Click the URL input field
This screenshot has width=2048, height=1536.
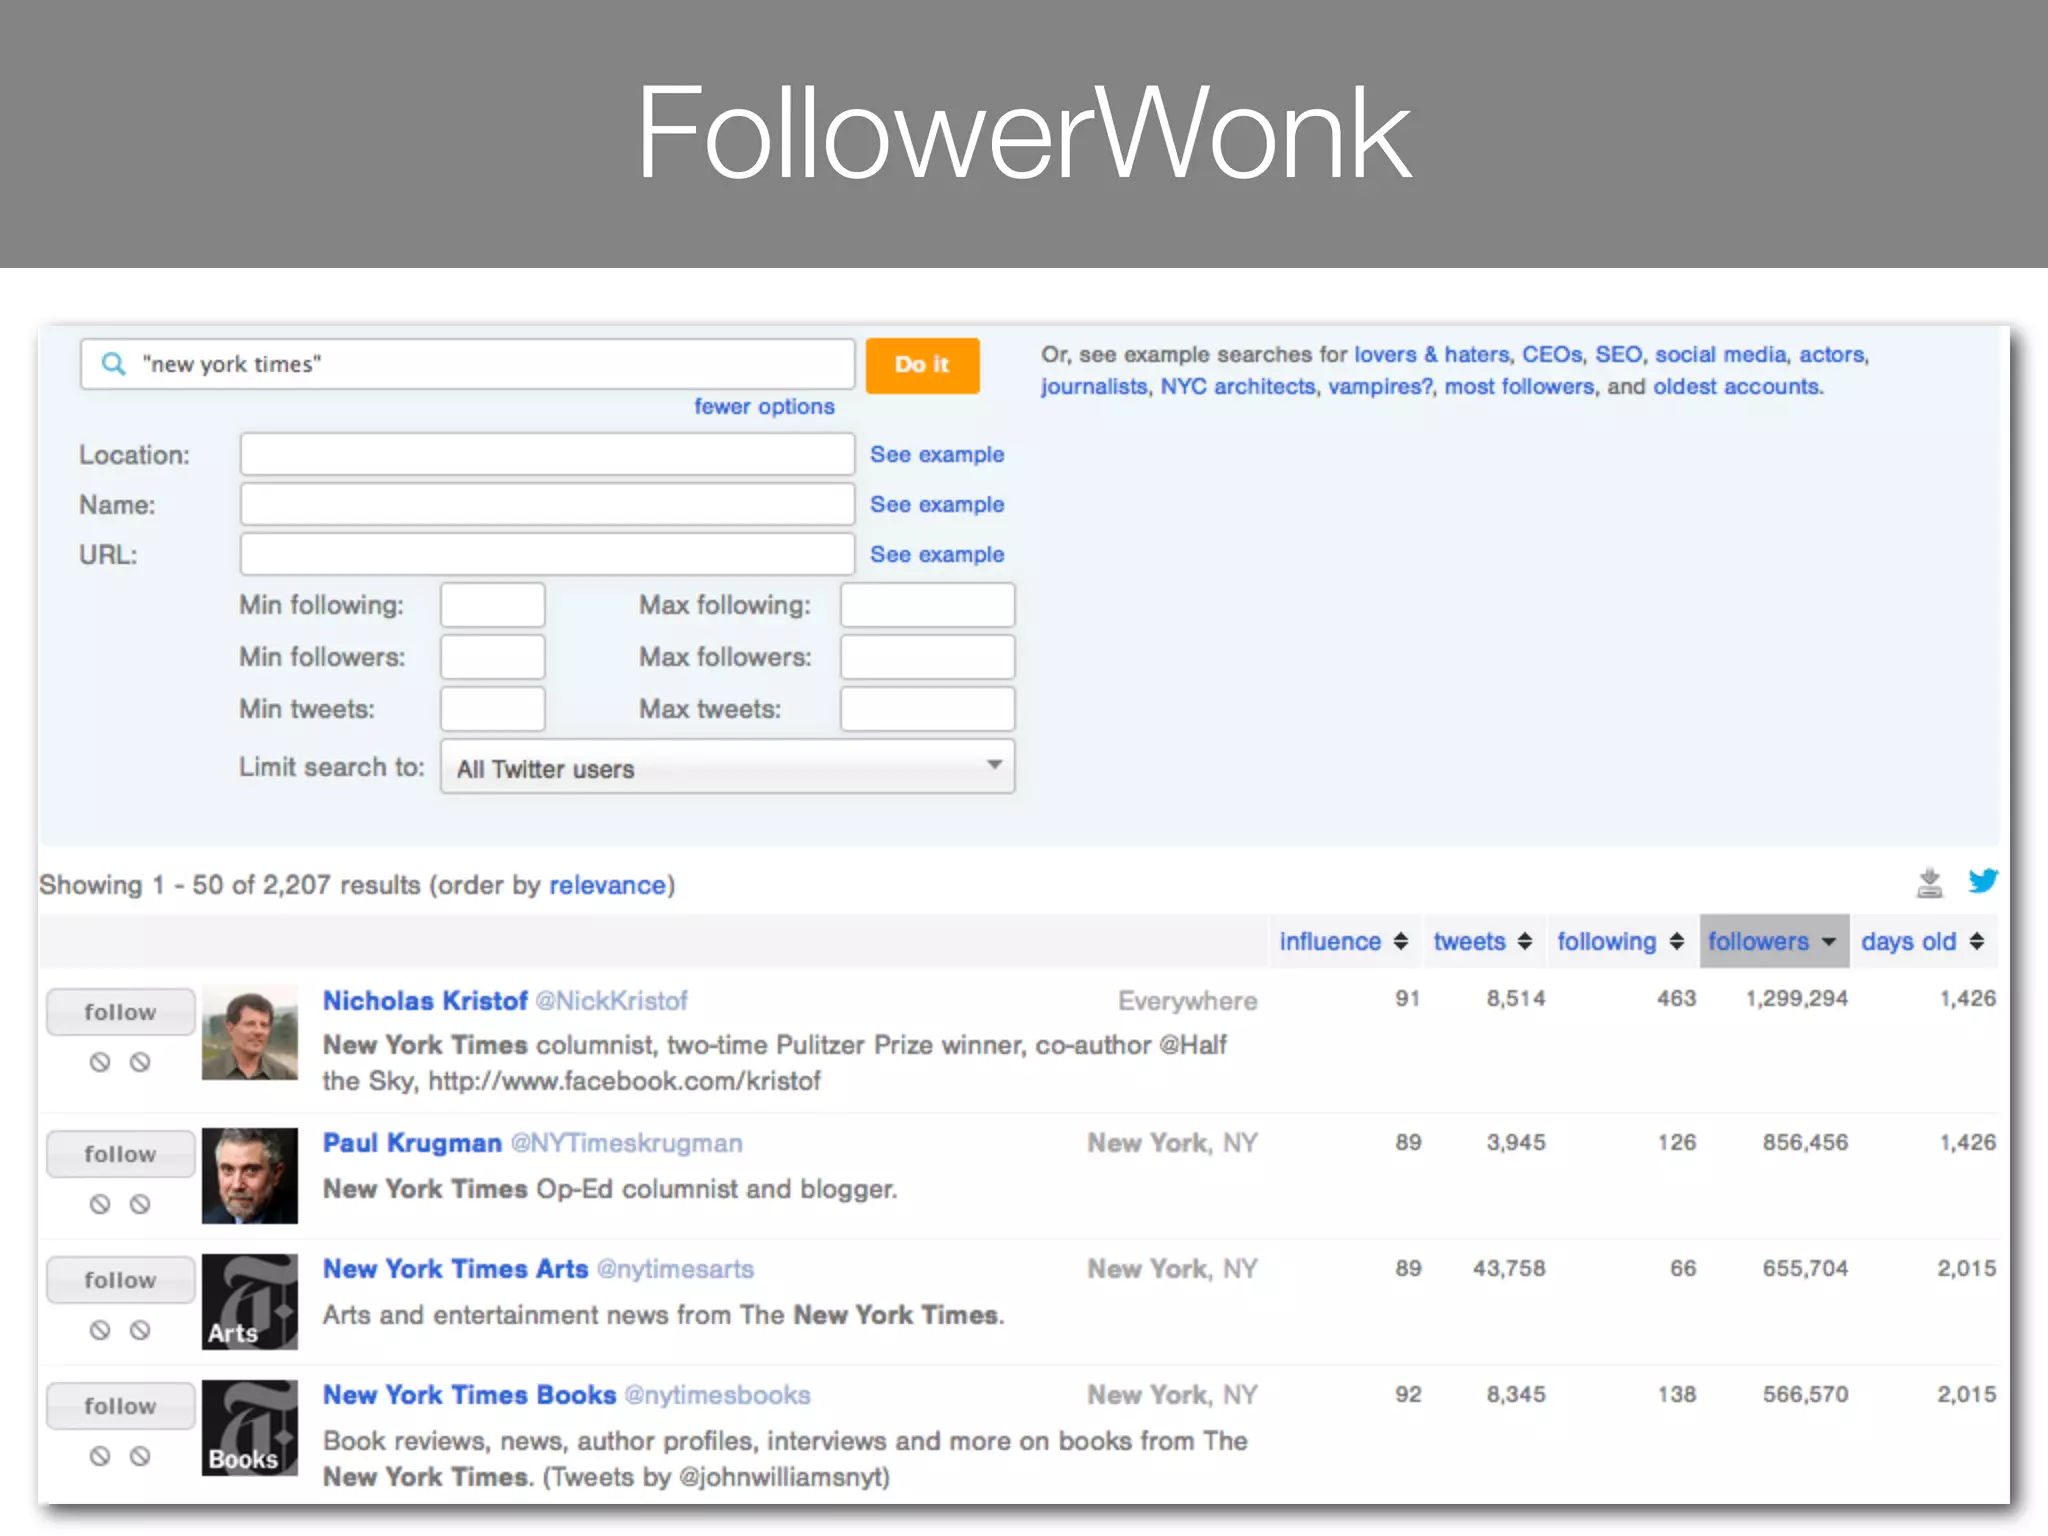pos(547,554)
